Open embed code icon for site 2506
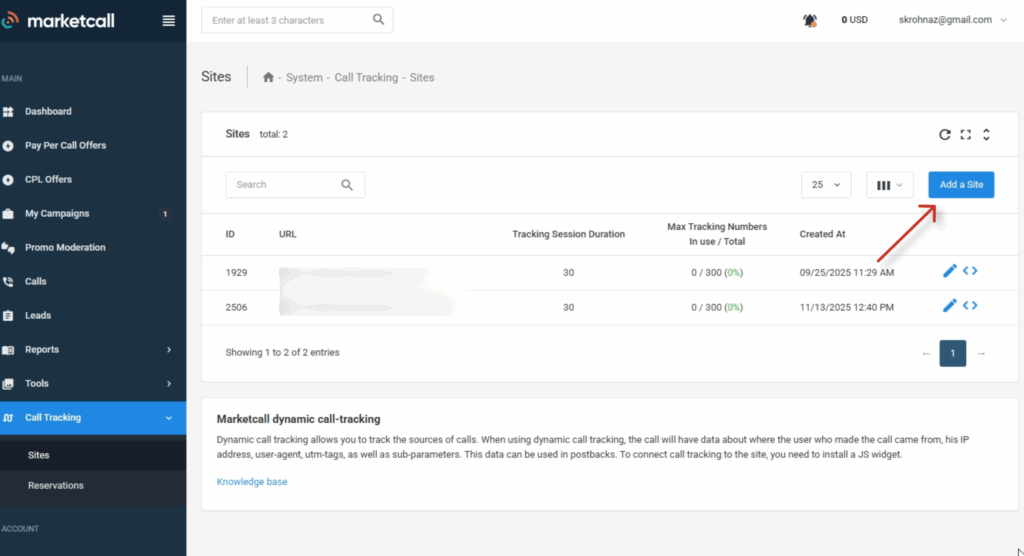1024x556 pixels. pos(970,306)
